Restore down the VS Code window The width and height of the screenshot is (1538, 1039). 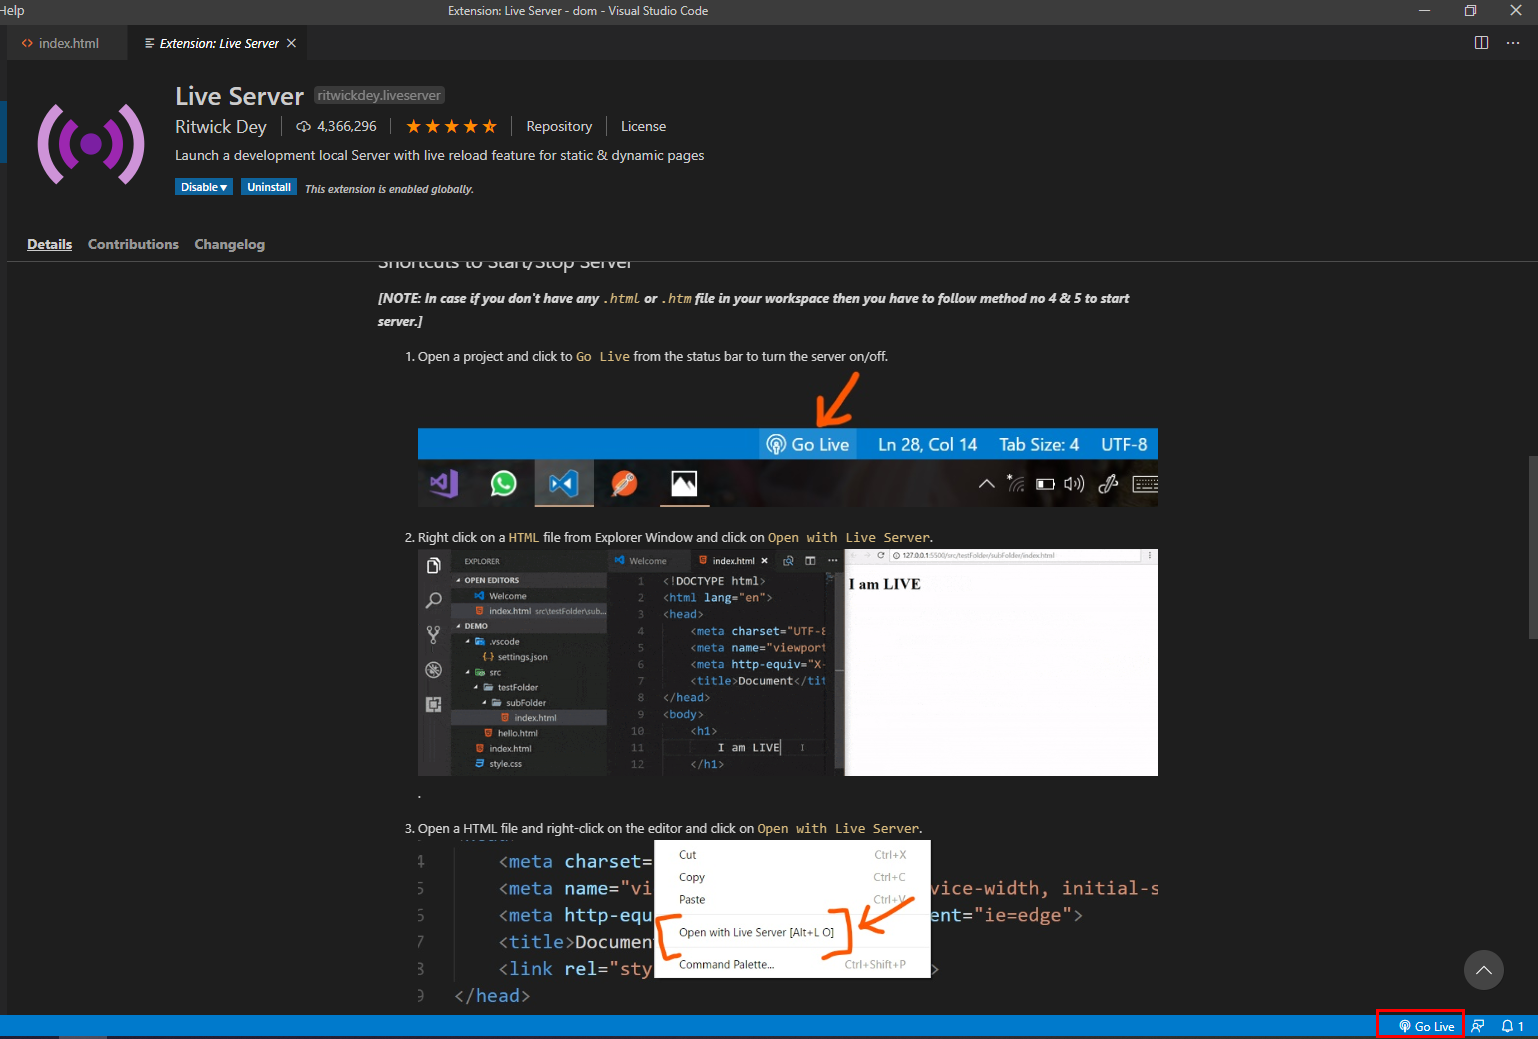tap(1470, 11)
